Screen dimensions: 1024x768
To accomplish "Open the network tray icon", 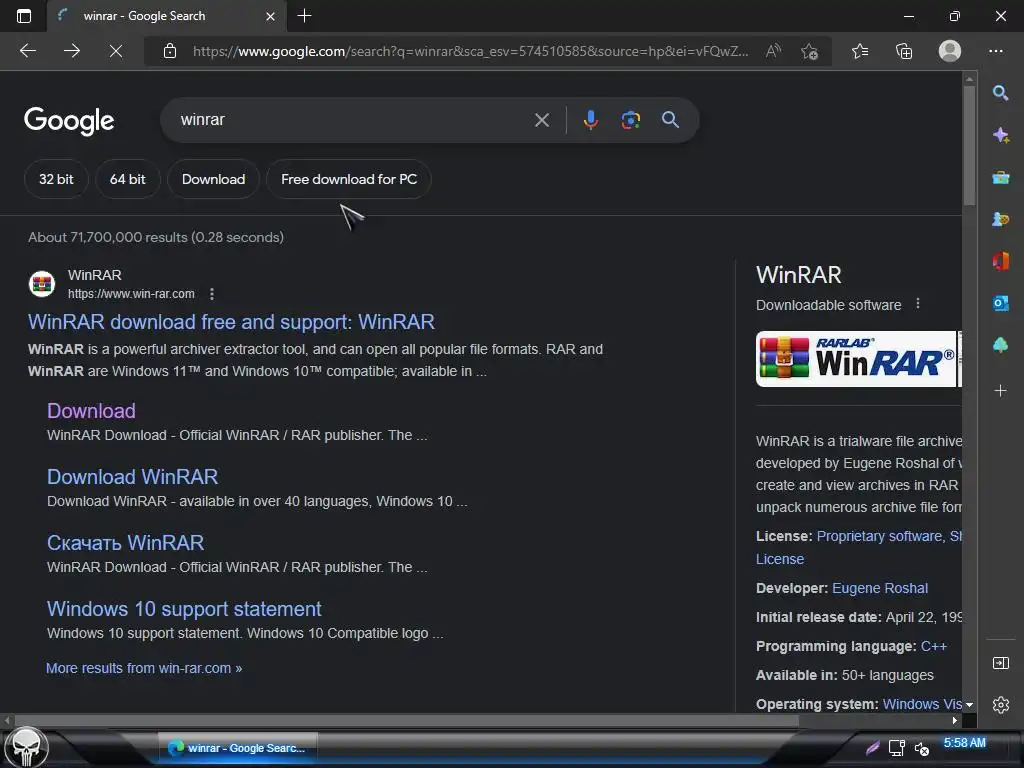I will [x=897, y=748].
